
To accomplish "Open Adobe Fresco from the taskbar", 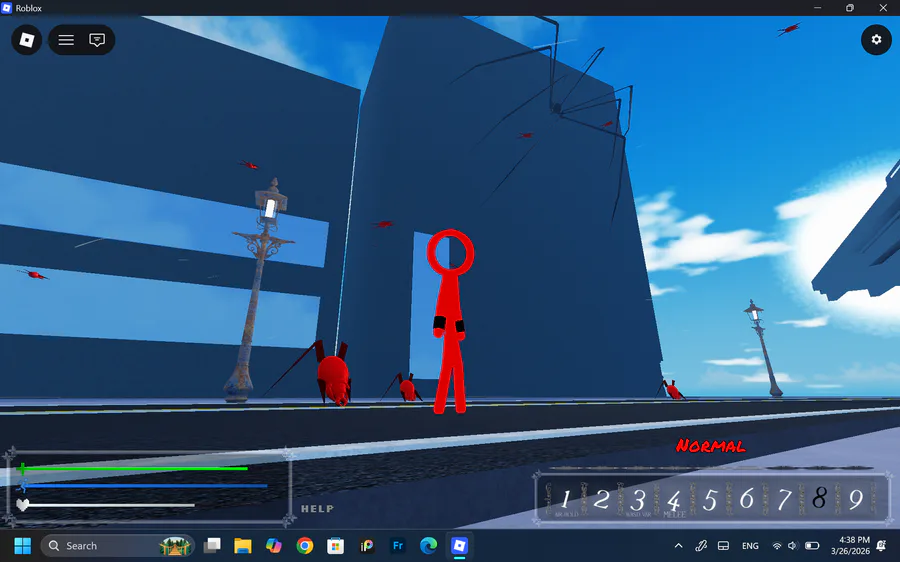I will click(398, 545).
